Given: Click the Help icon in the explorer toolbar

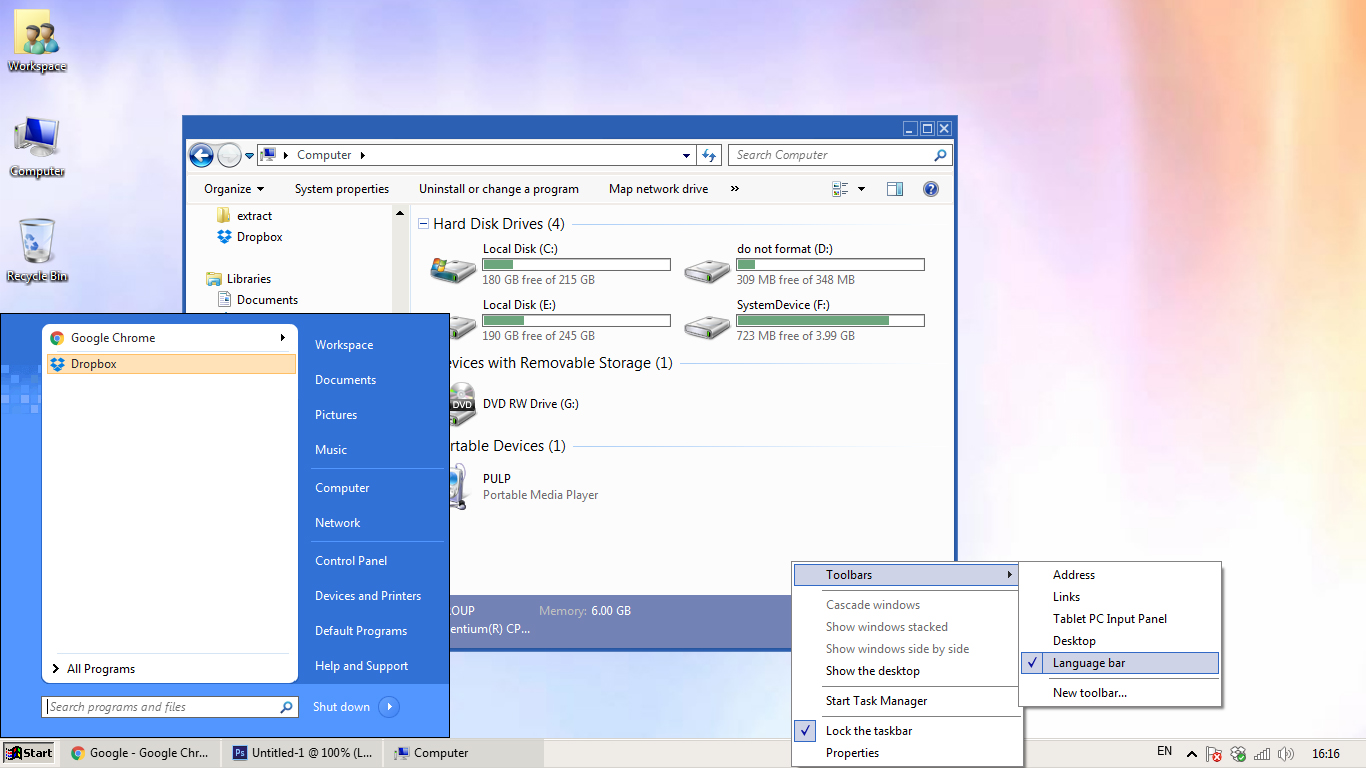Looking at the screenshot, I should (x=930, y=188).
